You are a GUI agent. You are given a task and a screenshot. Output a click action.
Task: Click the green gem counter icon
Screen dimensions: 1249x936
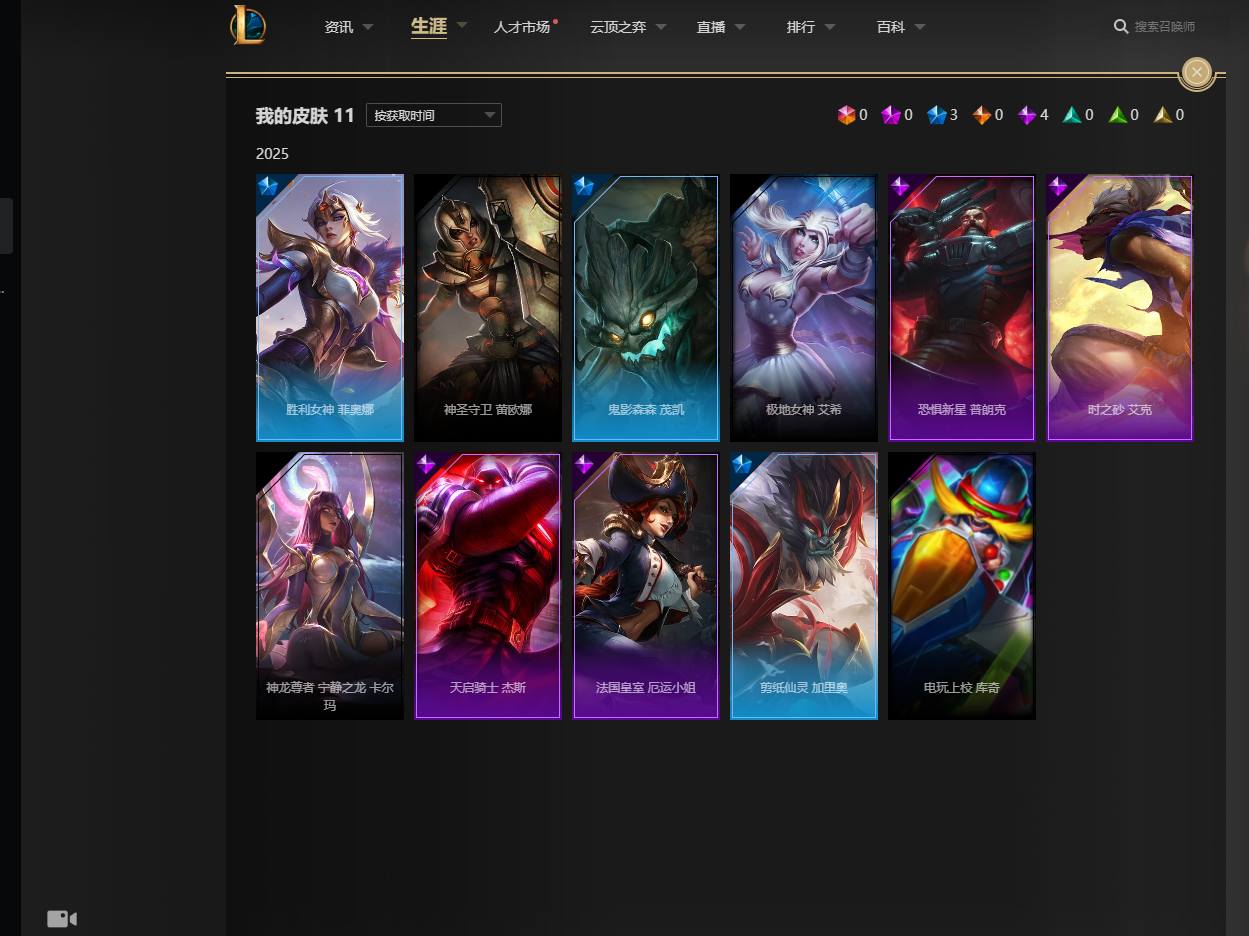(1118, 115)
